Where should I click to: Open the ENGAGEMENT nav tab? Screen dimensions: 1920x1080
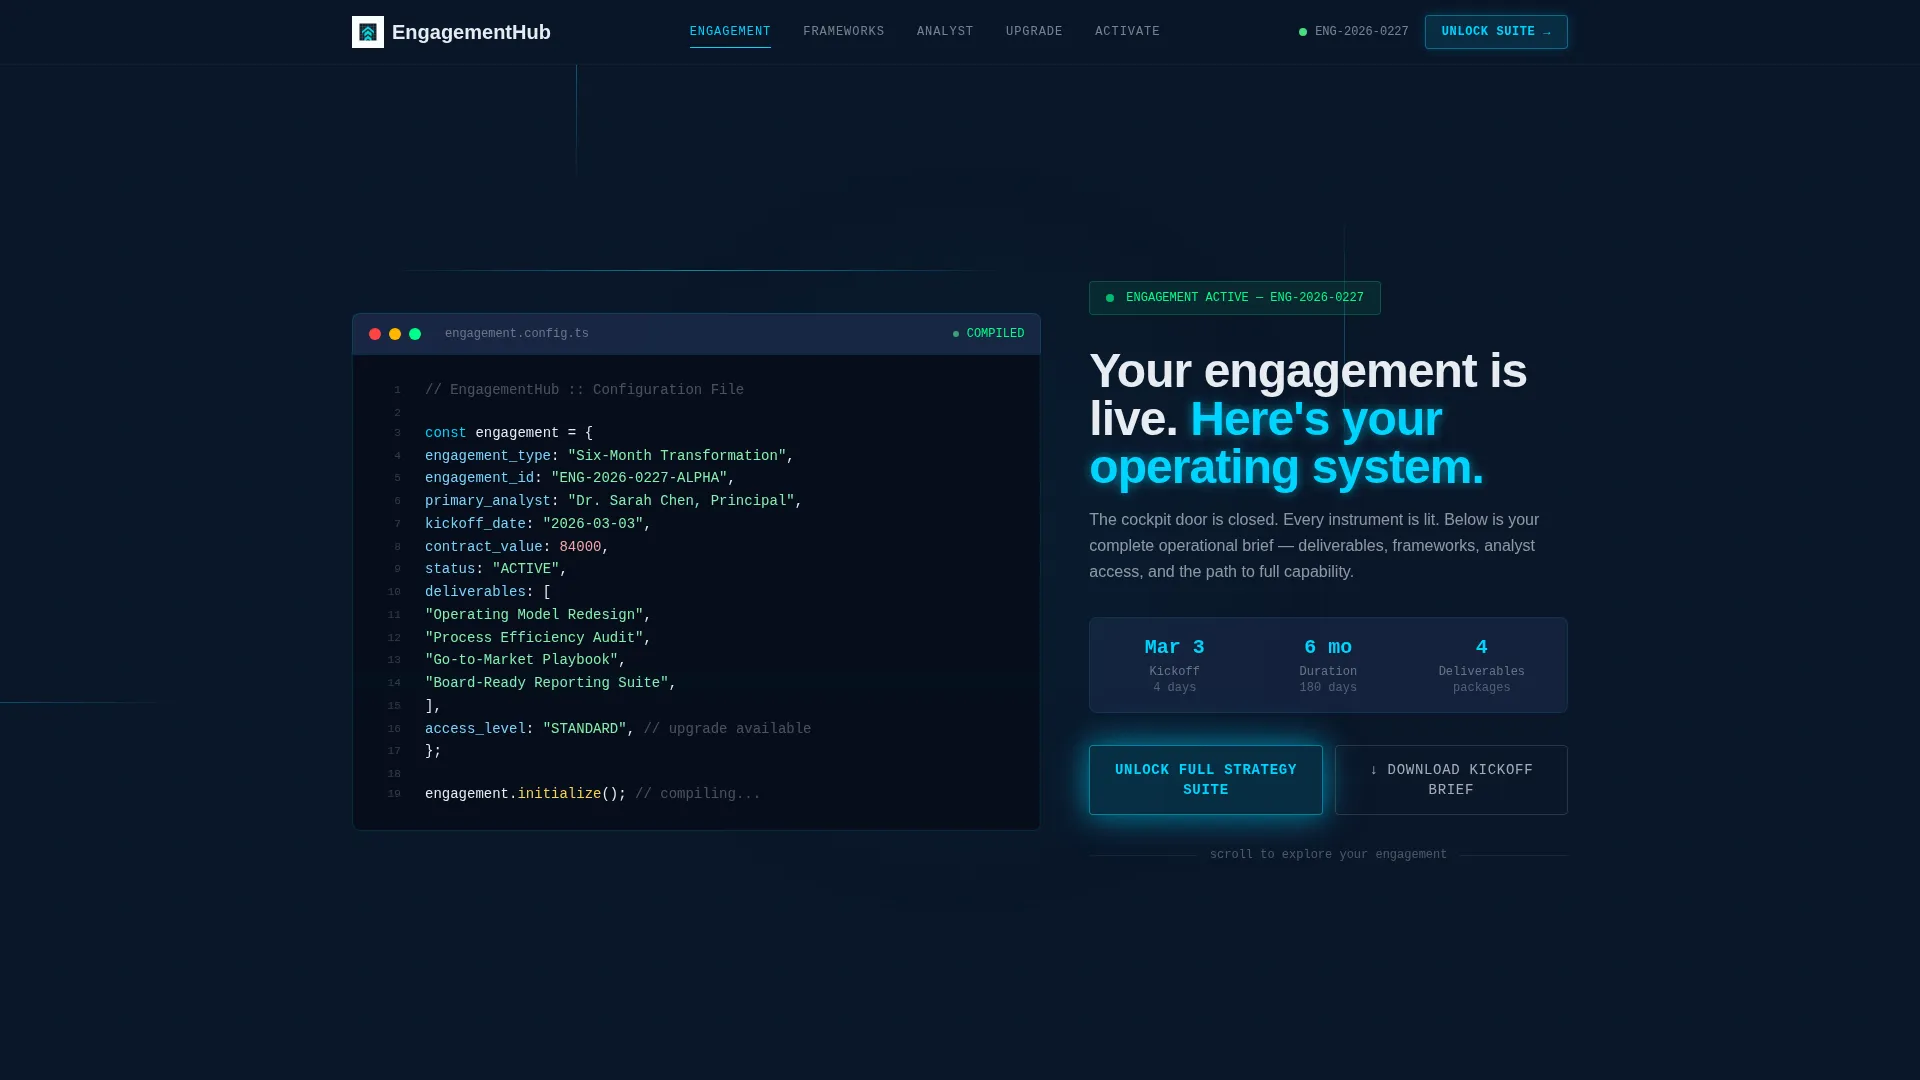pyautogui.click(x=730, y=32)
